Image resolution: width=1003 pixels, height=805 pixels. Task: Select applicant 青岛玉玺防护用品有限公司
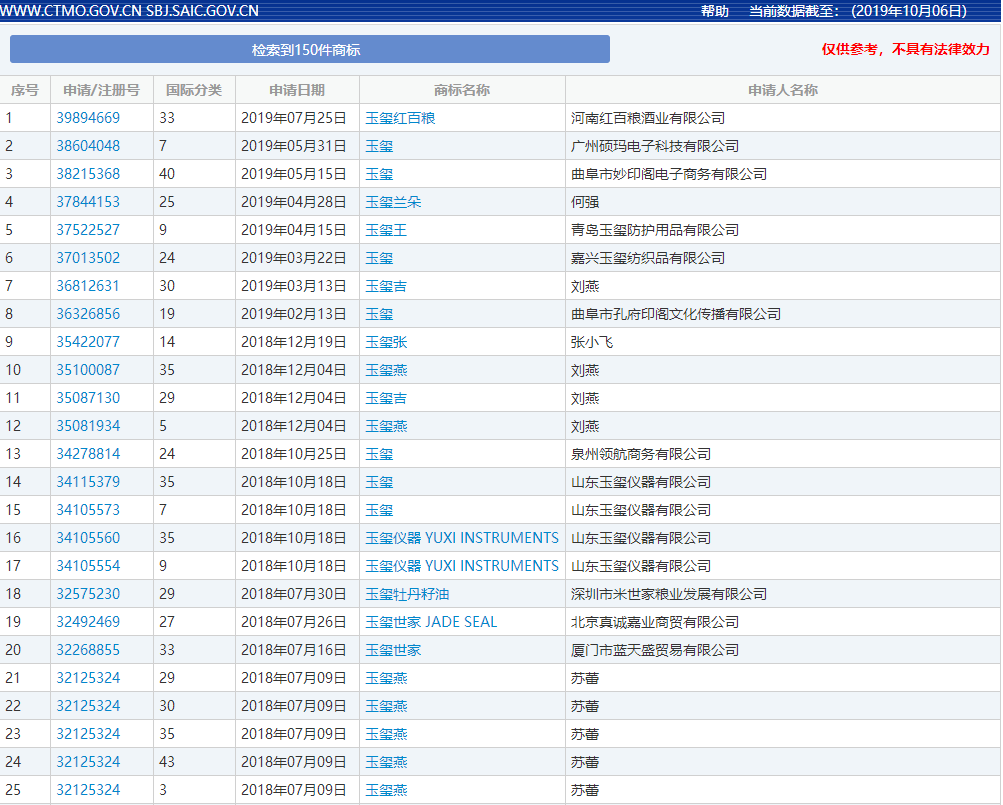pos(655,230)
